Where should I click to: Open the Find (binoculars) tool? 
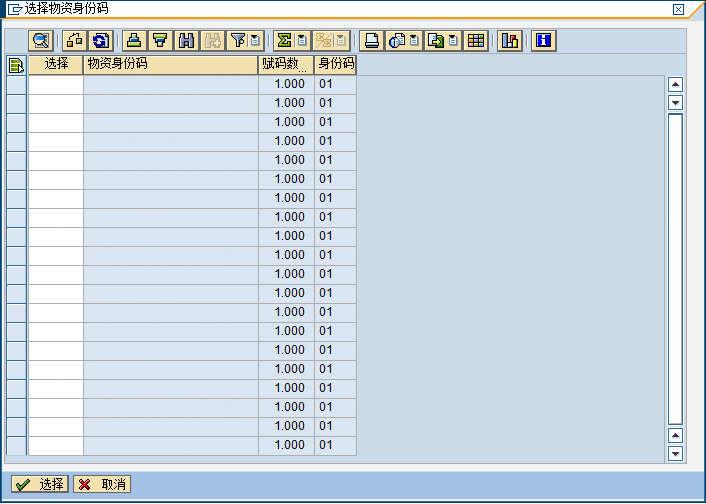pyautogui.click(x=185, y=41)
